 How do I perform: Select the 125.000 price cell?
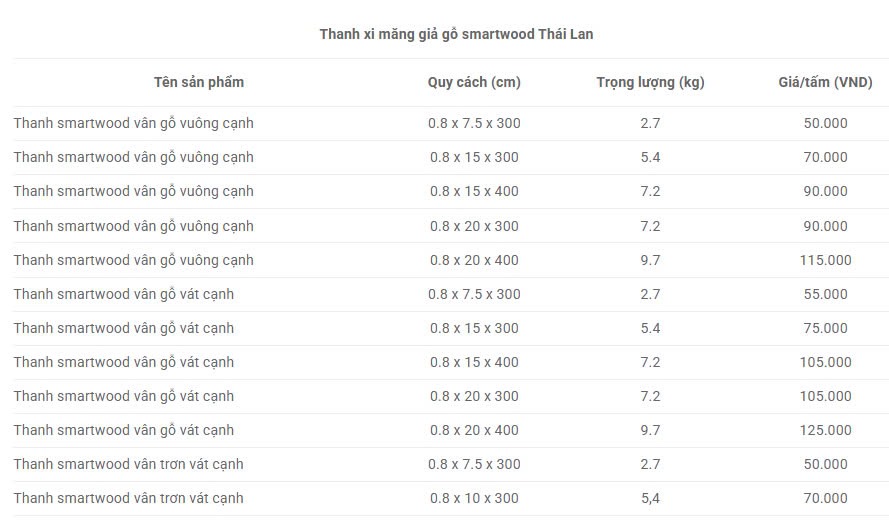pyautogui.click(x=825, y=430)
